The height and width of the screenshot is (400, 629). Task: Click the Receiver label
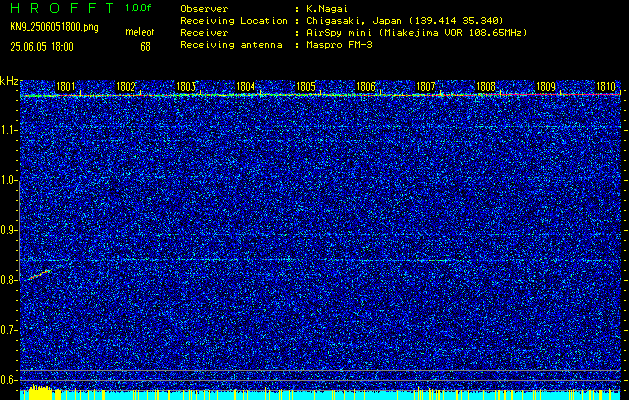point(204,33)
